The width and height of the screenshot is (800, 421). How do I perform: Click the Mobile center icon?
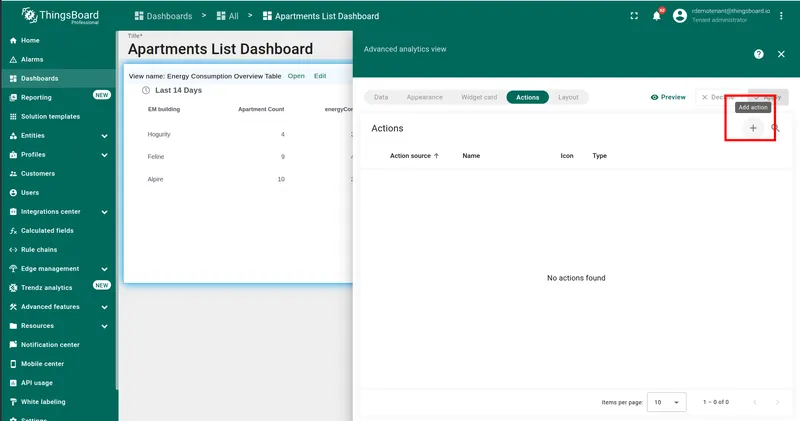(x=13, y=364)
